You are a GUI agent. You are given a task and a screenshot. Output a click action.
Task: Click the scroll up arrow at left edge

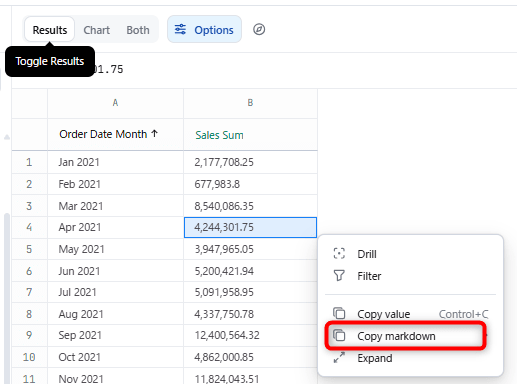point(7,137)
